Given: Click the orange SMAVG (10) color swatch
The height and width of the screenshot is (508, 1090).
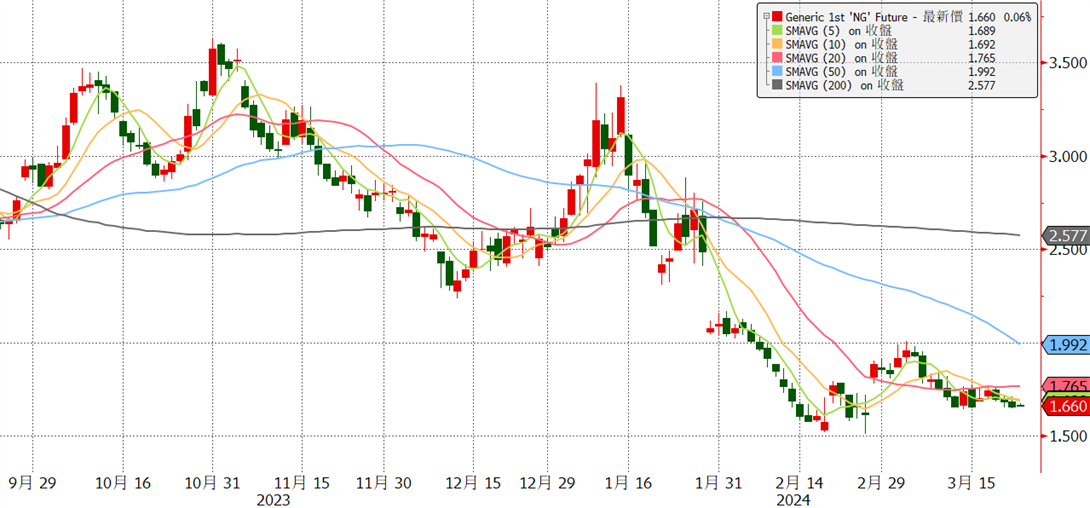Looking at the screenshot, I should pos(778,44).
